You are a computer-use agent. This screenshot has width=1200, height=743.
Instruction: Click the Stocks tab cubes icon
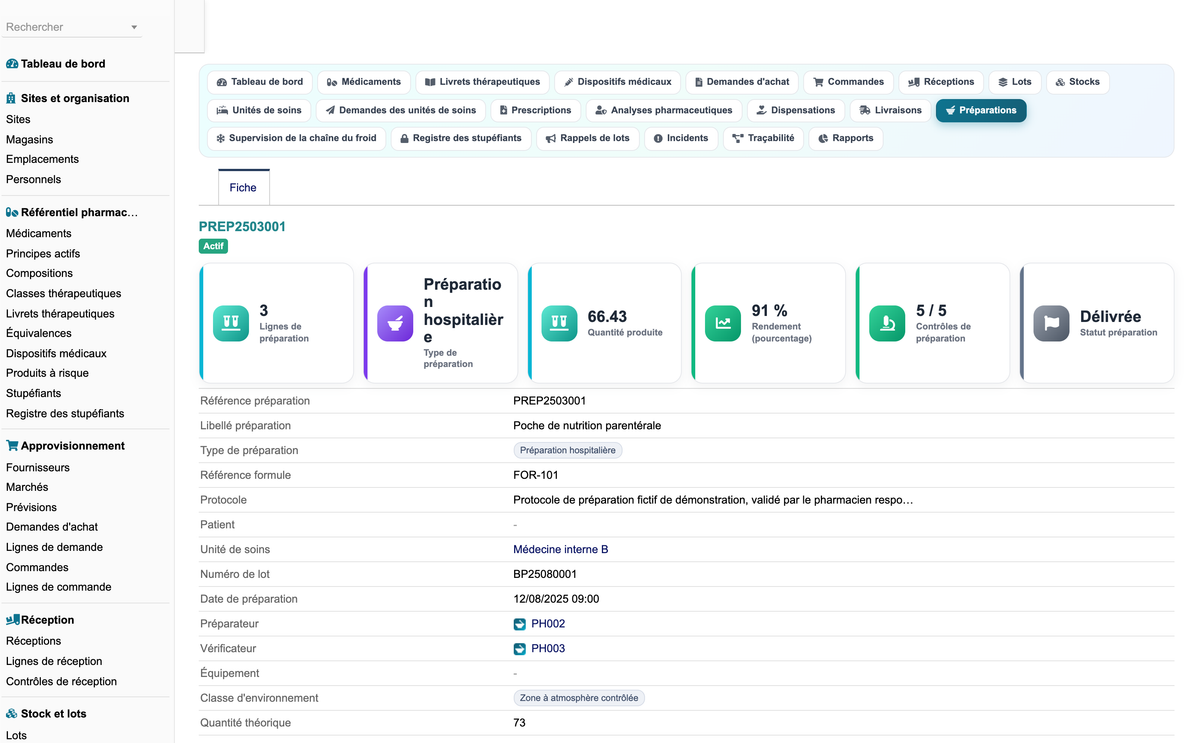[1060, 82]
